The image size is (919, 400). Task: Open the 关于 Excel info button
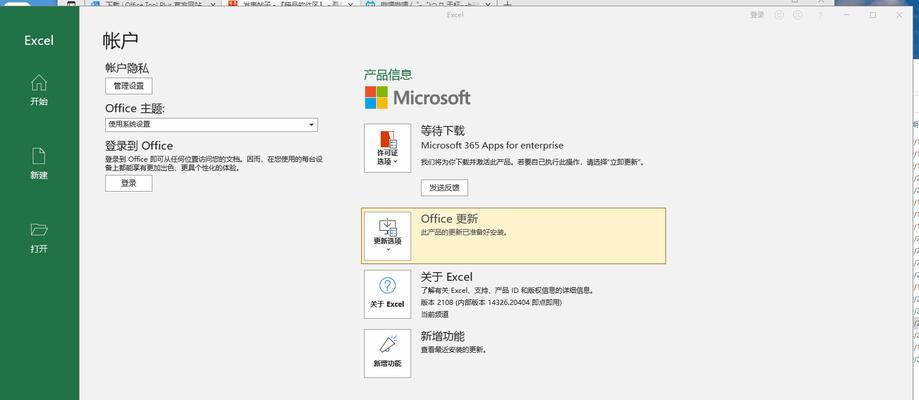(387, 294)
